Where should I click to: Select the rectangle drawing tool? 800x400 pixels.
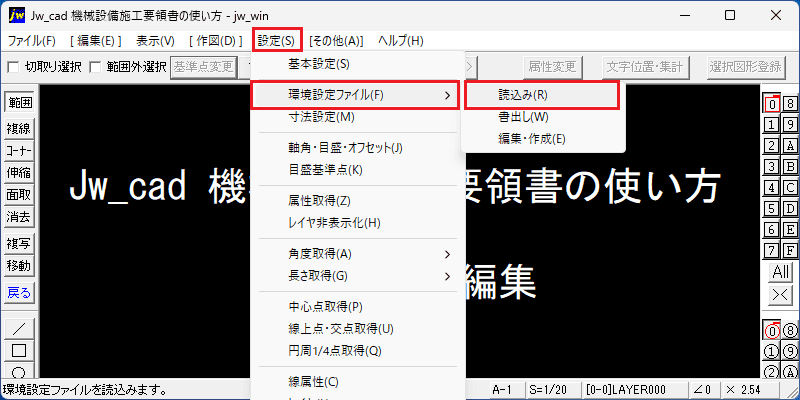click(19, 351)
